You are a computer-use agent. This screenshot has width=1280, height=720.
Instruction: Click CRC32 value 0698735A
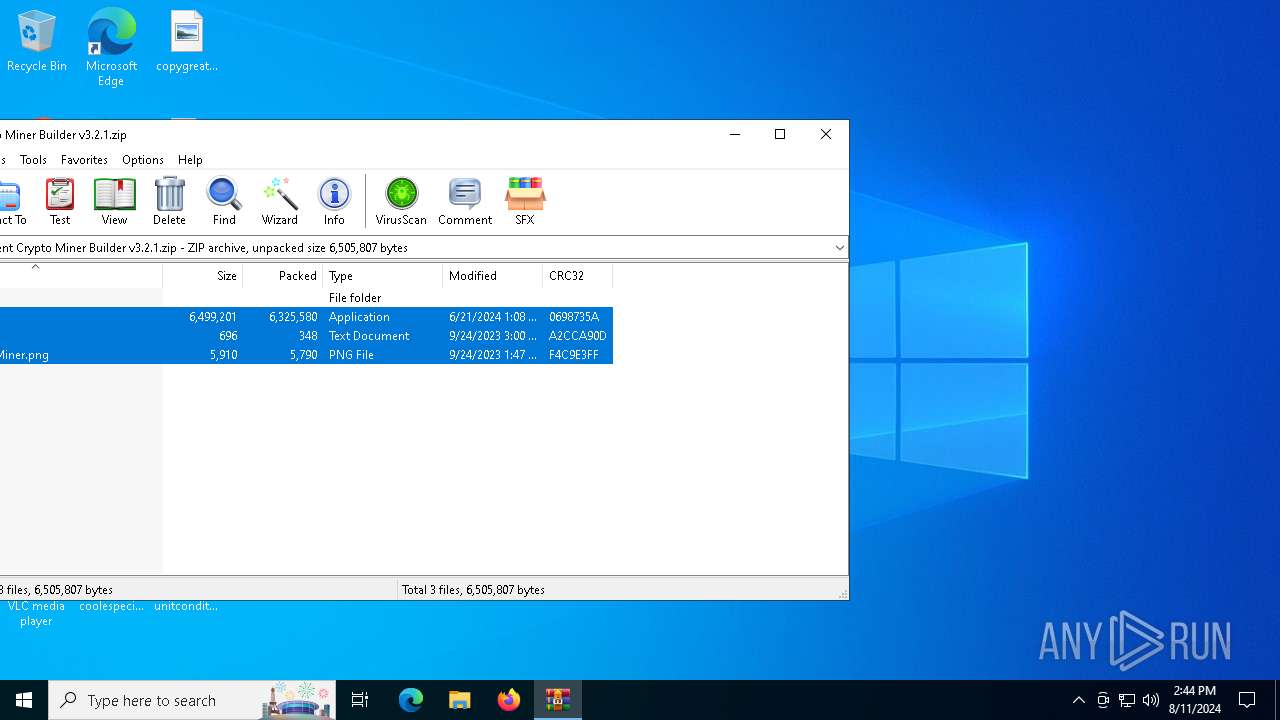pyautogui.click(x=574, y=317)
